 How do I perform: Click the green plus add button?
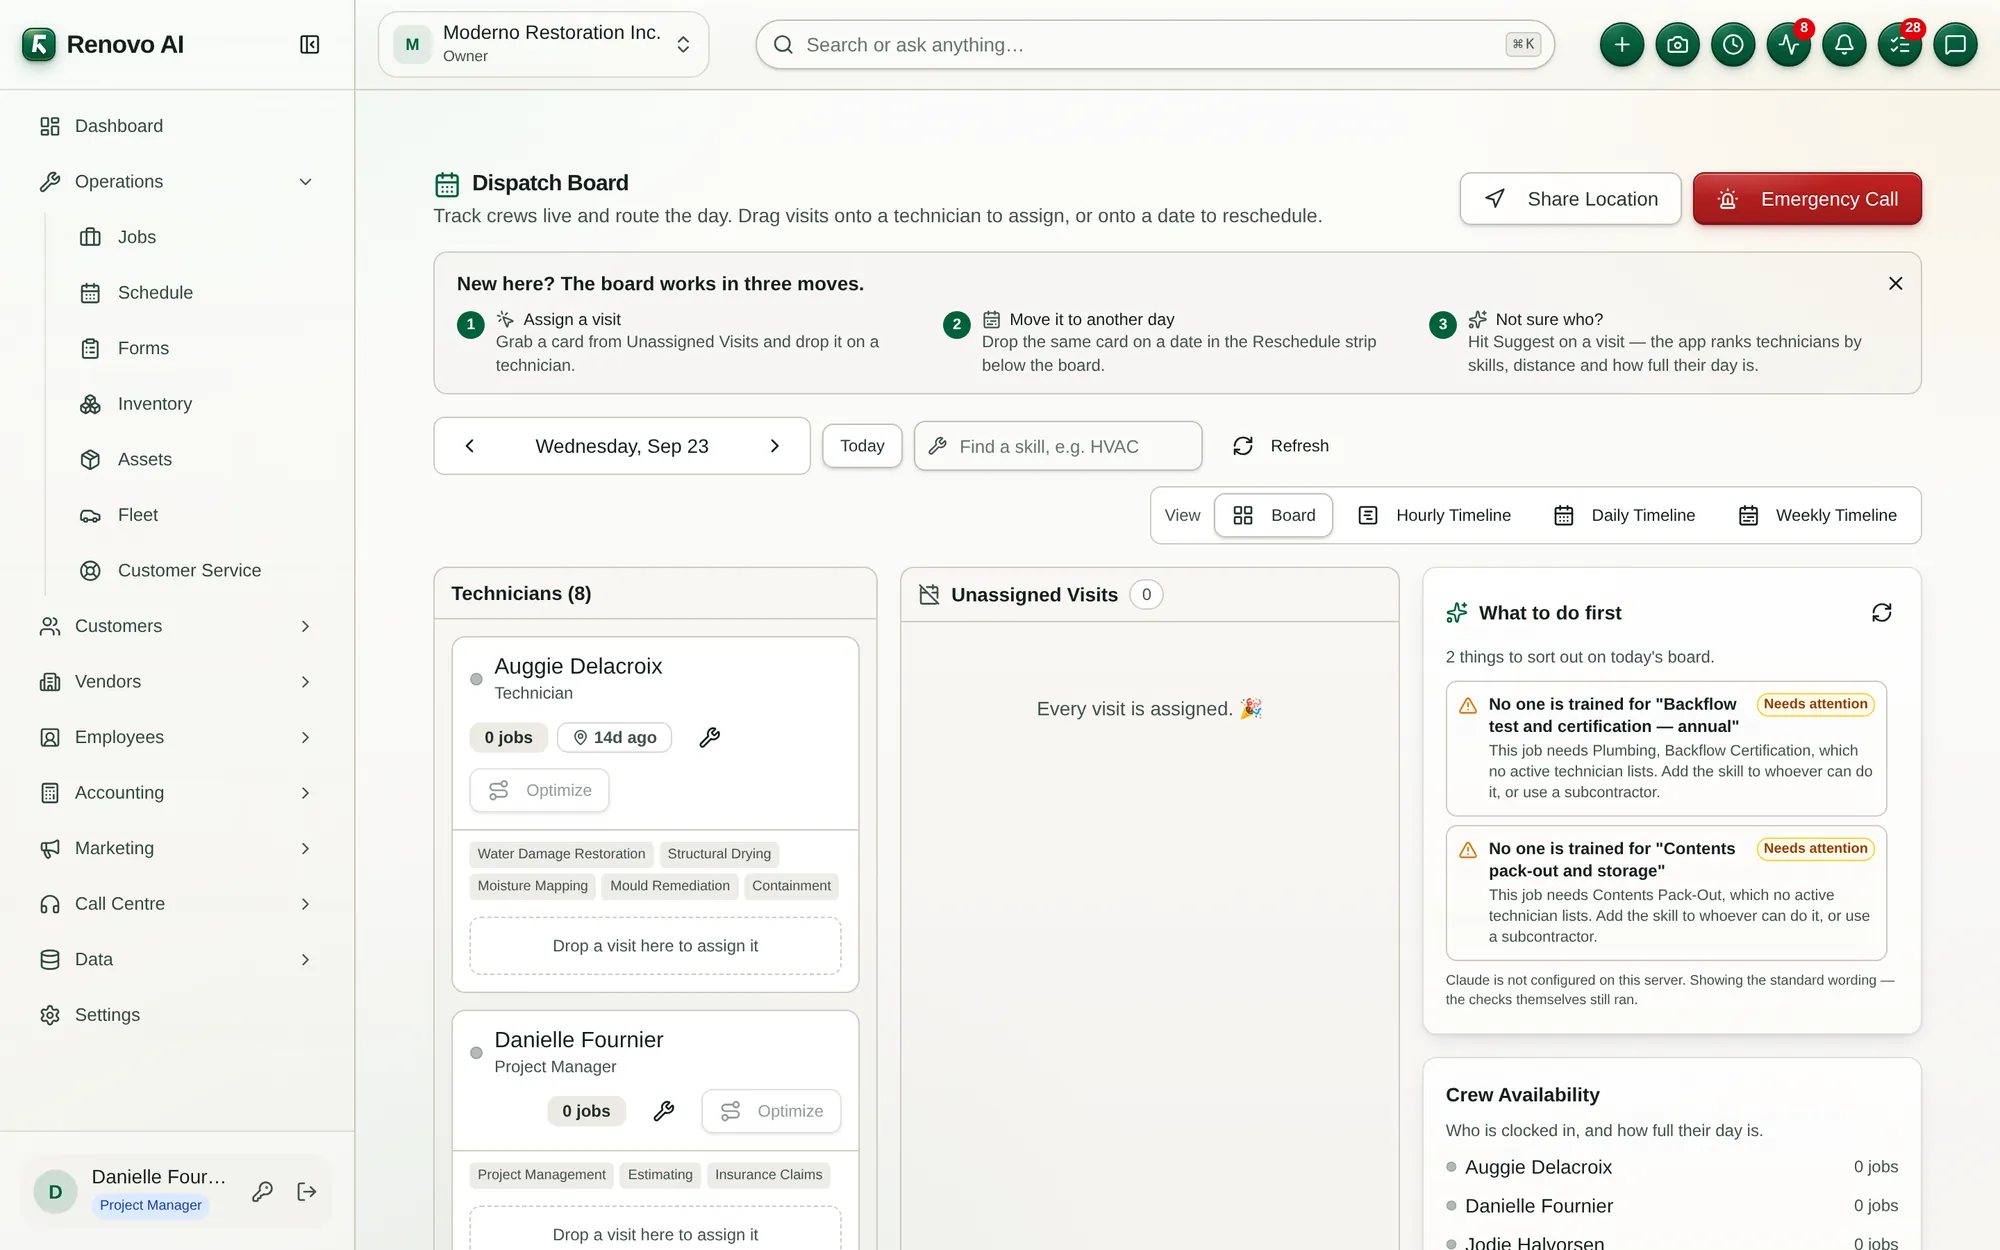[1622, 44]
